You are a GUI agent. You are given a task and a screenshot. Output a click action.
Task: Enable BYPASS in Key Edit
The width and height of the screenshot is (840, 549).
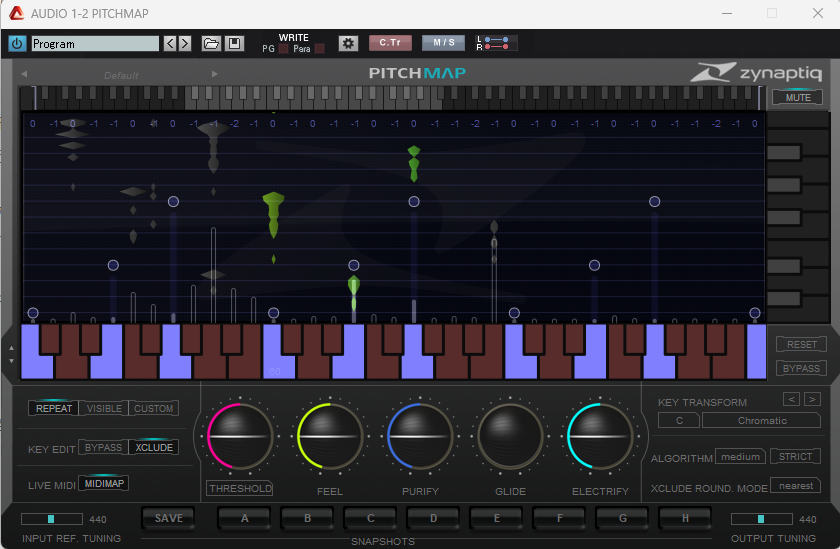click(x=103, y=447)
